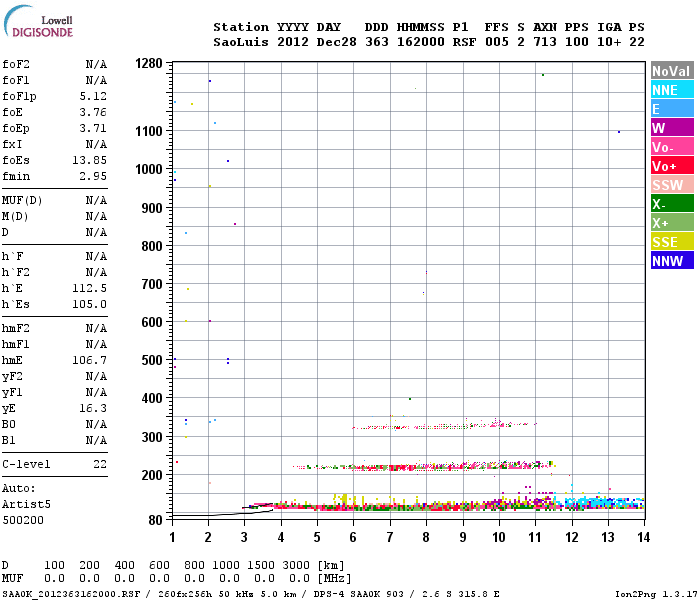Click the yE value 16.3
This screenshot has width=700, height=600.
(x=93, y=408)
